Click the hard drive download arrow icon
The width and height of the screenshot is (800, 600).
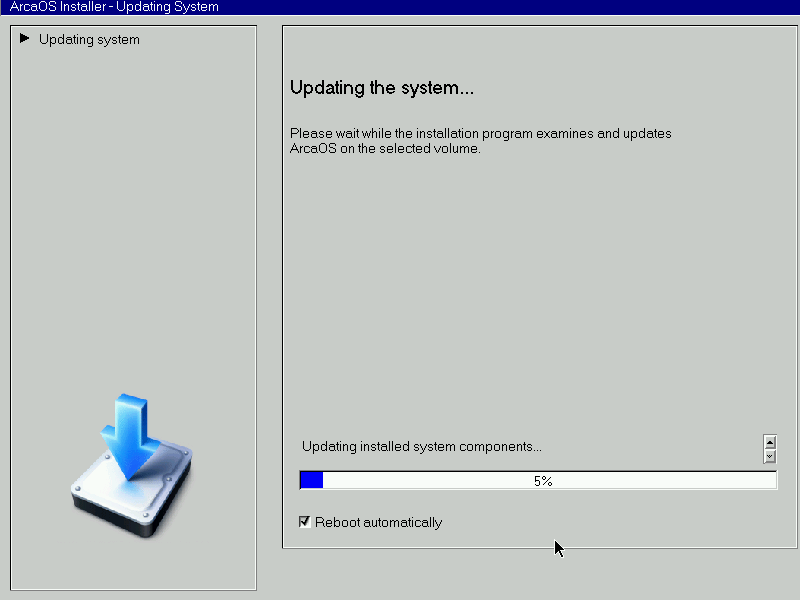coord(132,465)
